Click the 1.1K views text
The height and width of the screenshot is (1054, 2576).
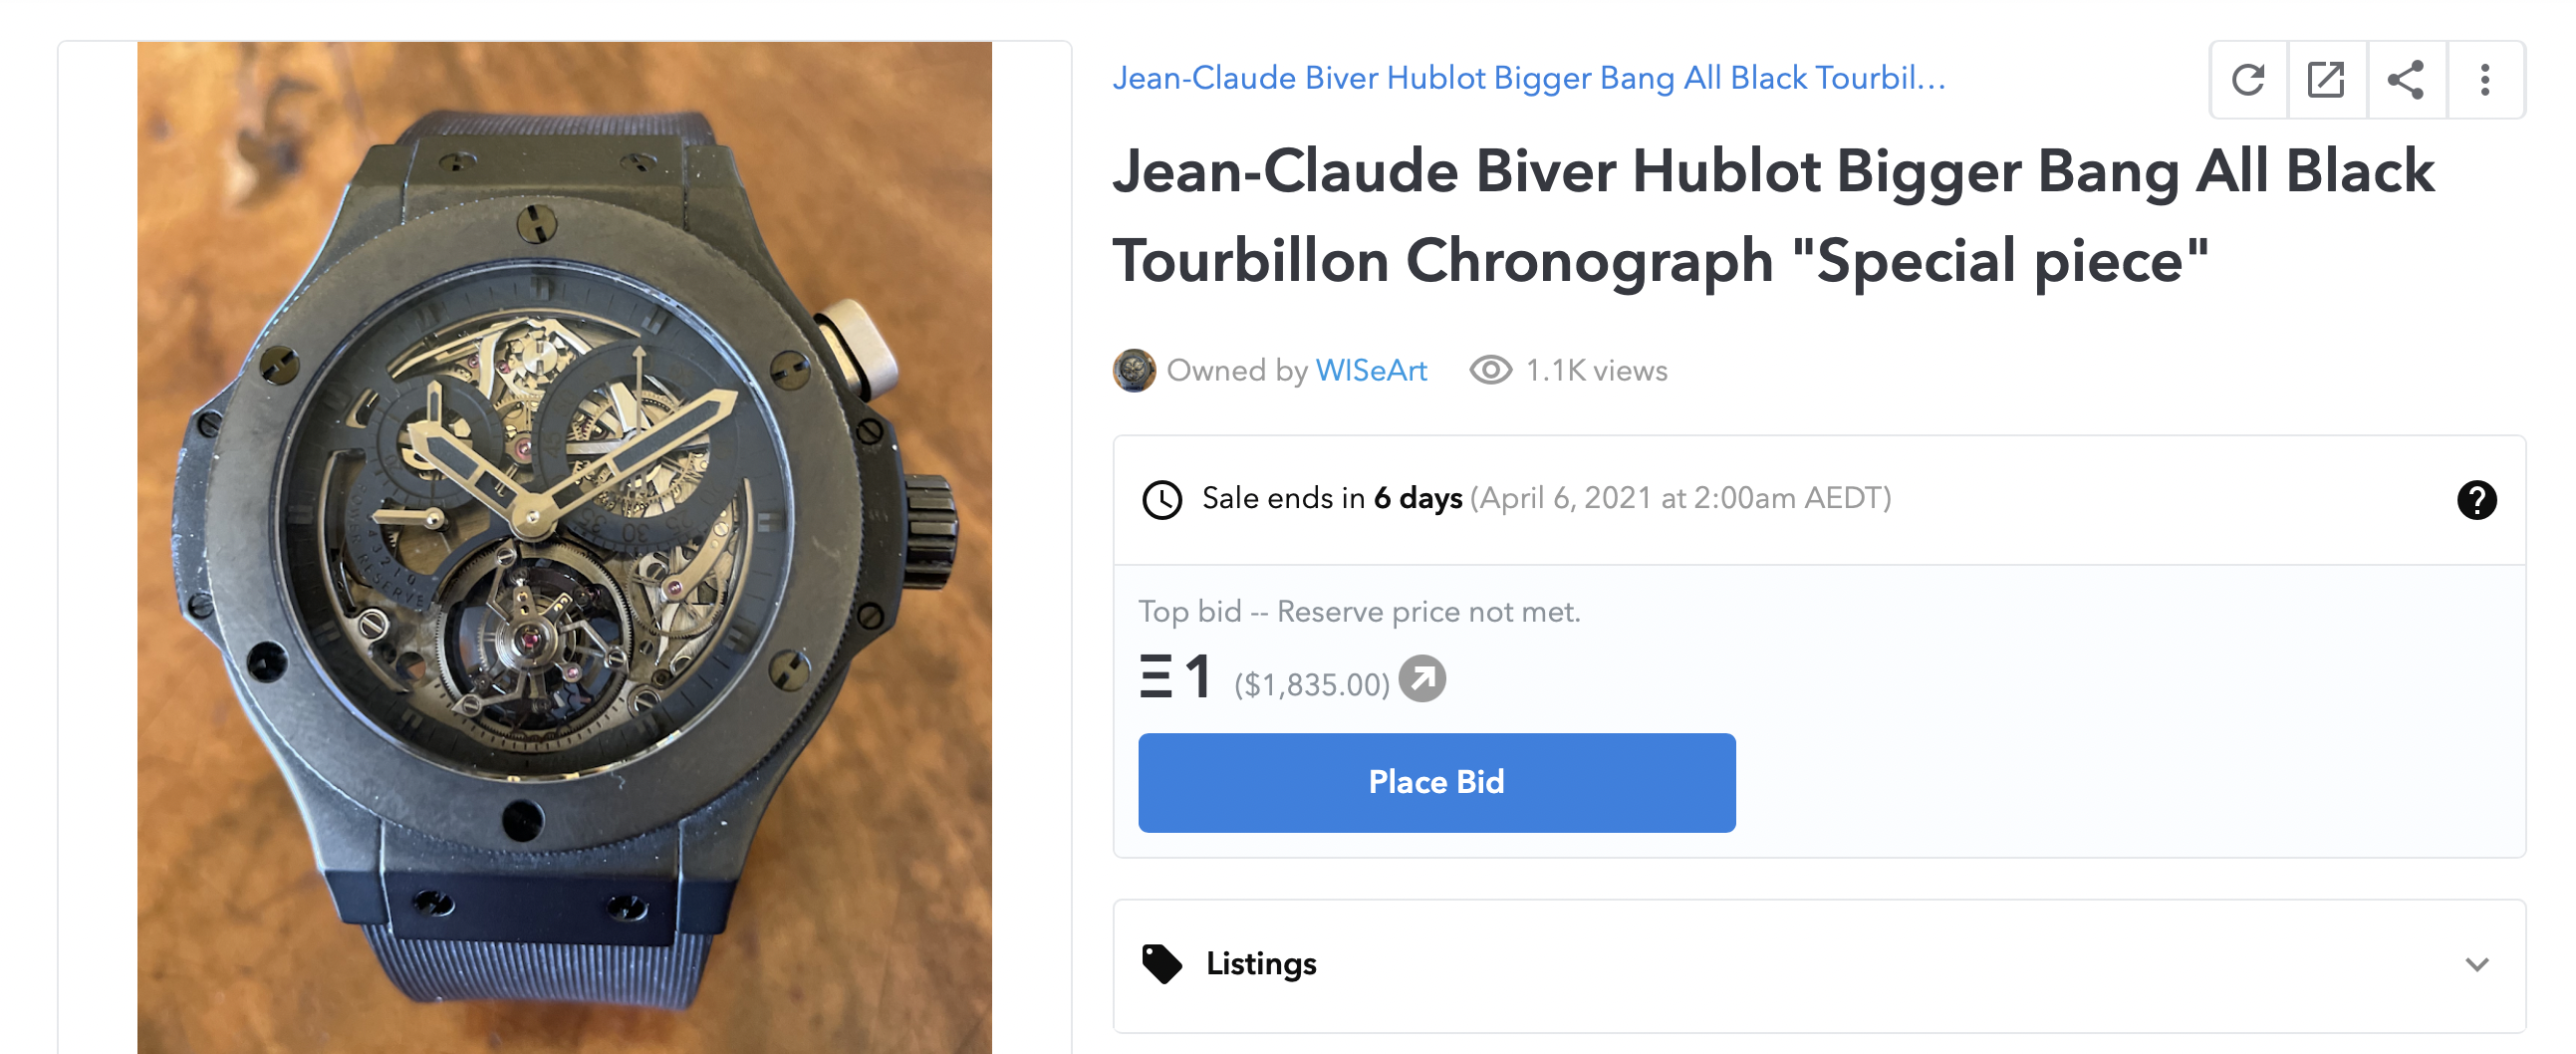(1596, 371)
